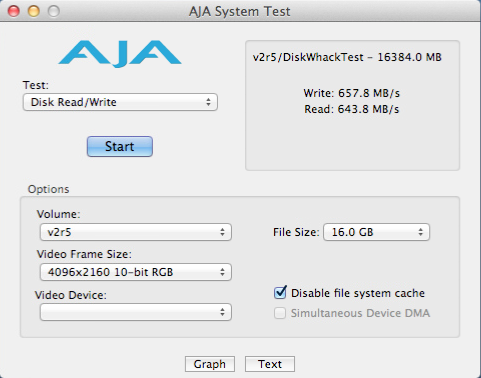Close the AJA System Test window
This screenshot has height=378, width=481.
click(x=14, y=11)
